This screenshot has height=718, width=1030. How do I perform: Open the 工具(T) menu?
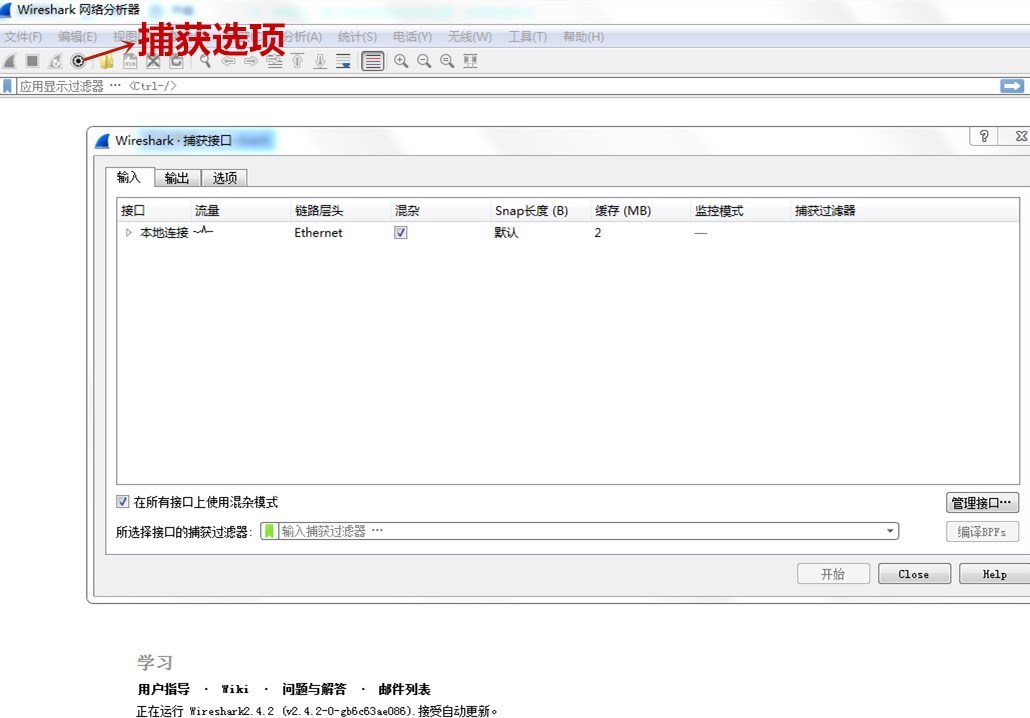pyautogui.click(x=527, y=37)
